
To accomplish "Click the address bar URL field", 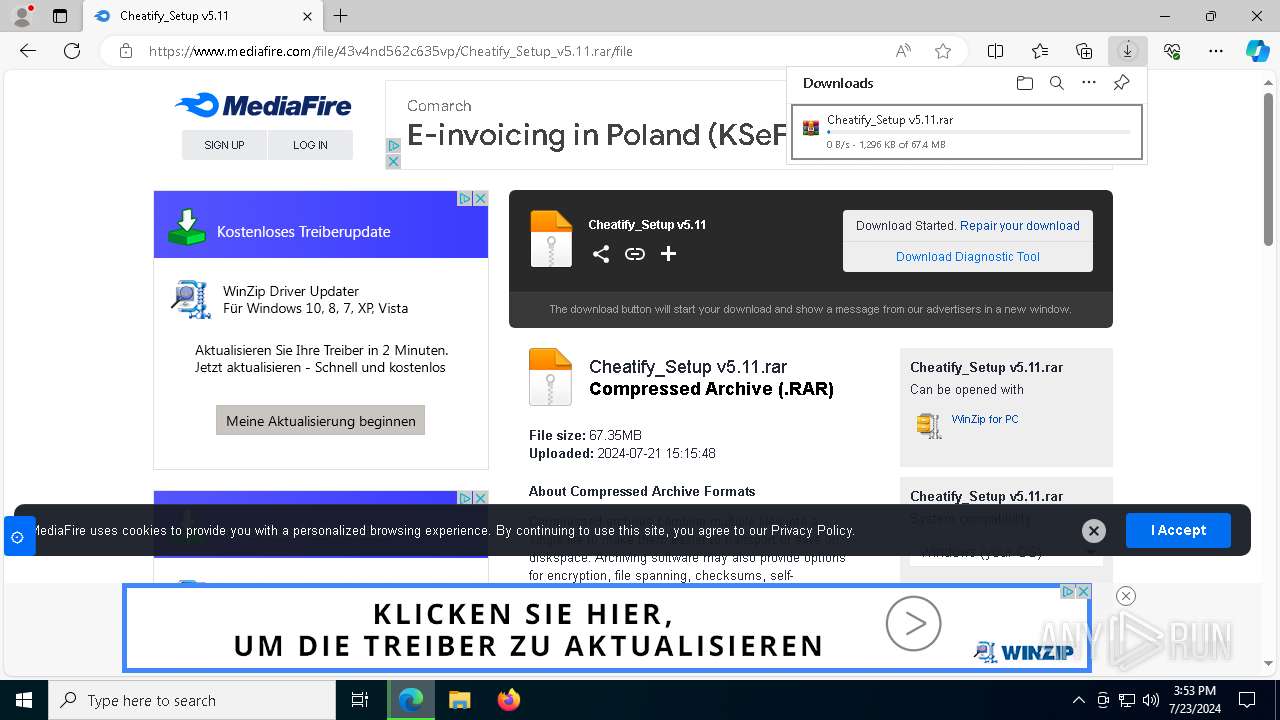I will pyautogui.click(x=510, y=51).
